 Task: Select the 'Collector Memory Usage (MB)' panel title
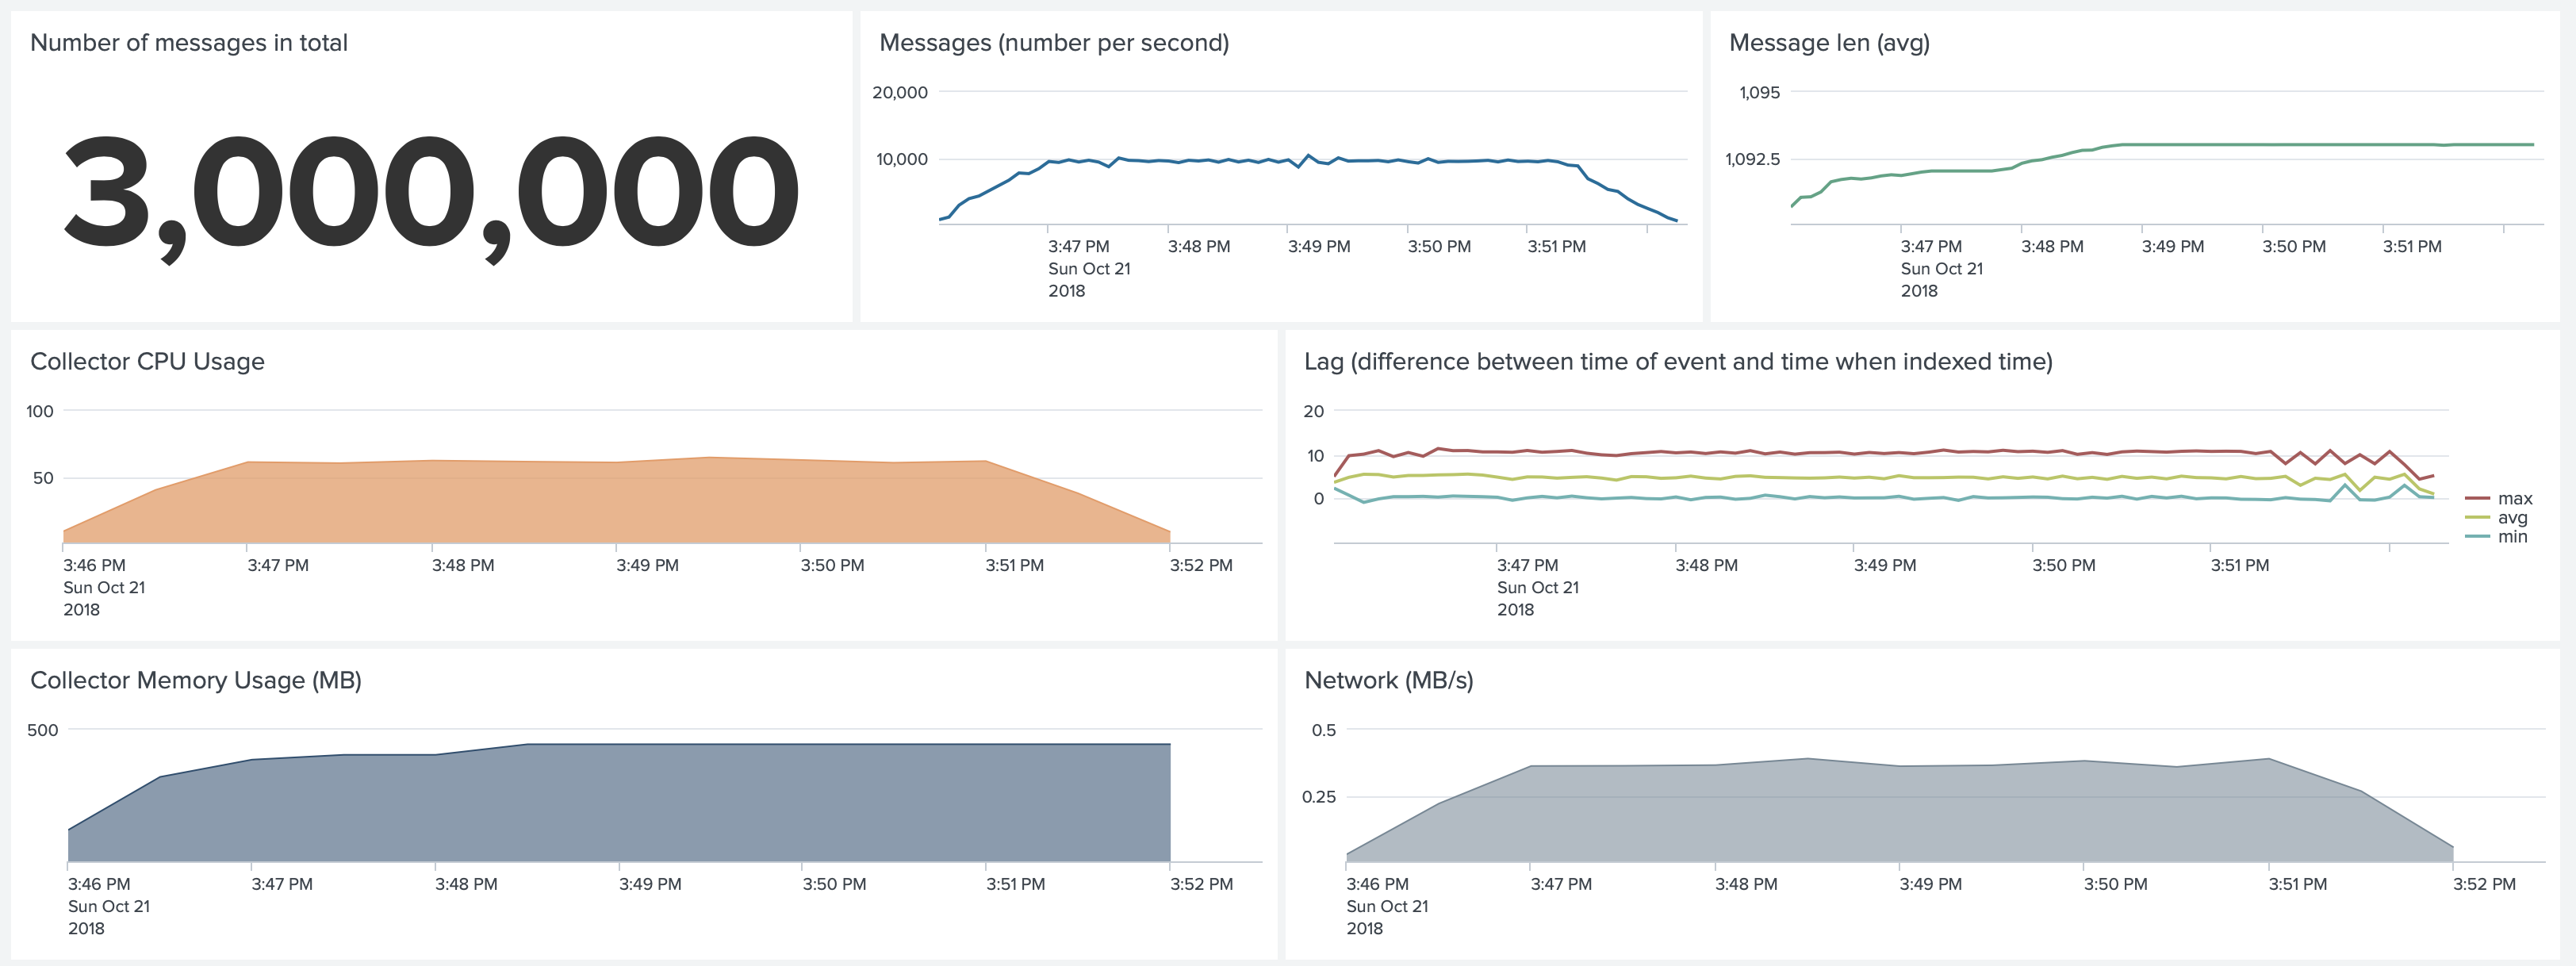196,680
